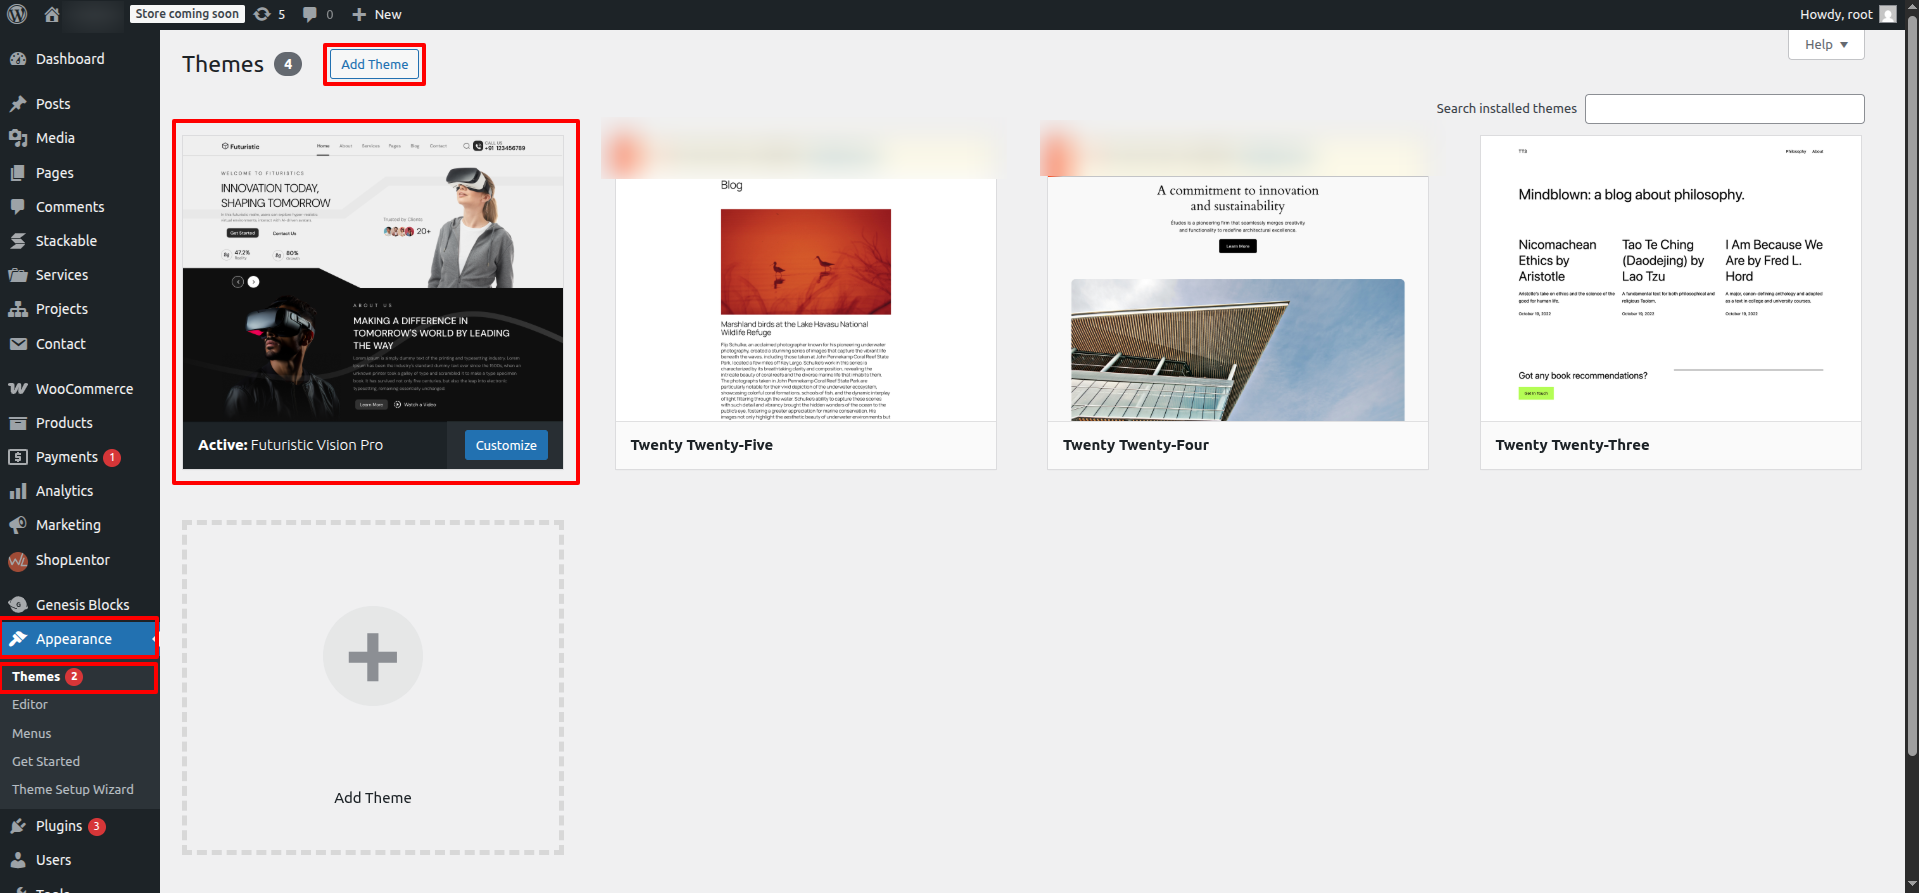1919x893 pixels.
Task: Click the large plus Add Theme icon
Action: point(372,656)
